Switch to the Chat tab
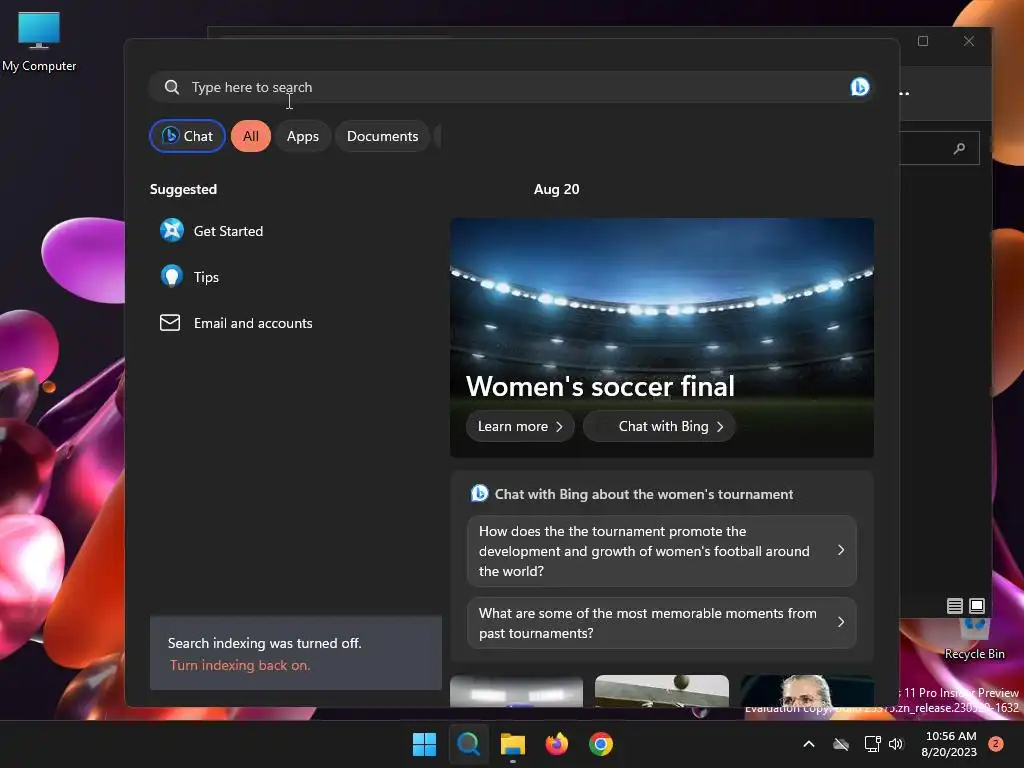 click(x=187, y=136)
